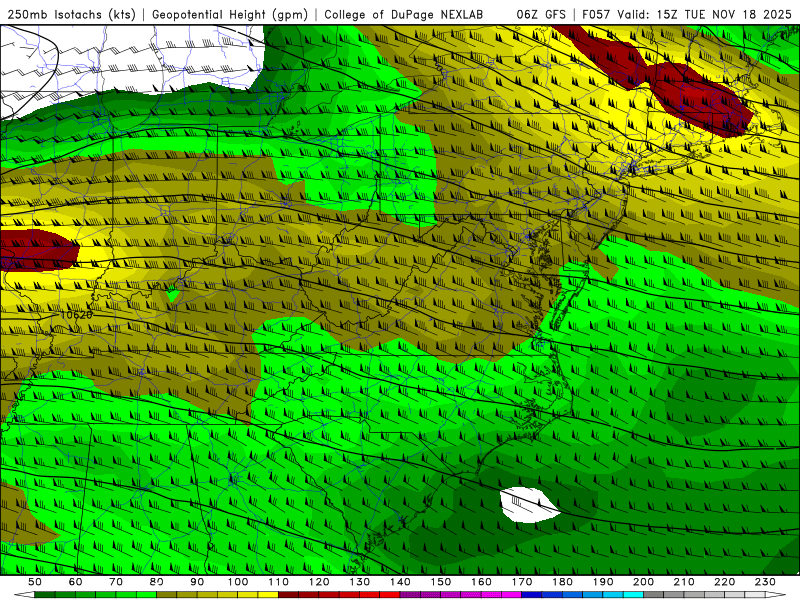Click the '10620' height contour label
Image resolution: width=800 pixels, height=600 pixels.
77,315
